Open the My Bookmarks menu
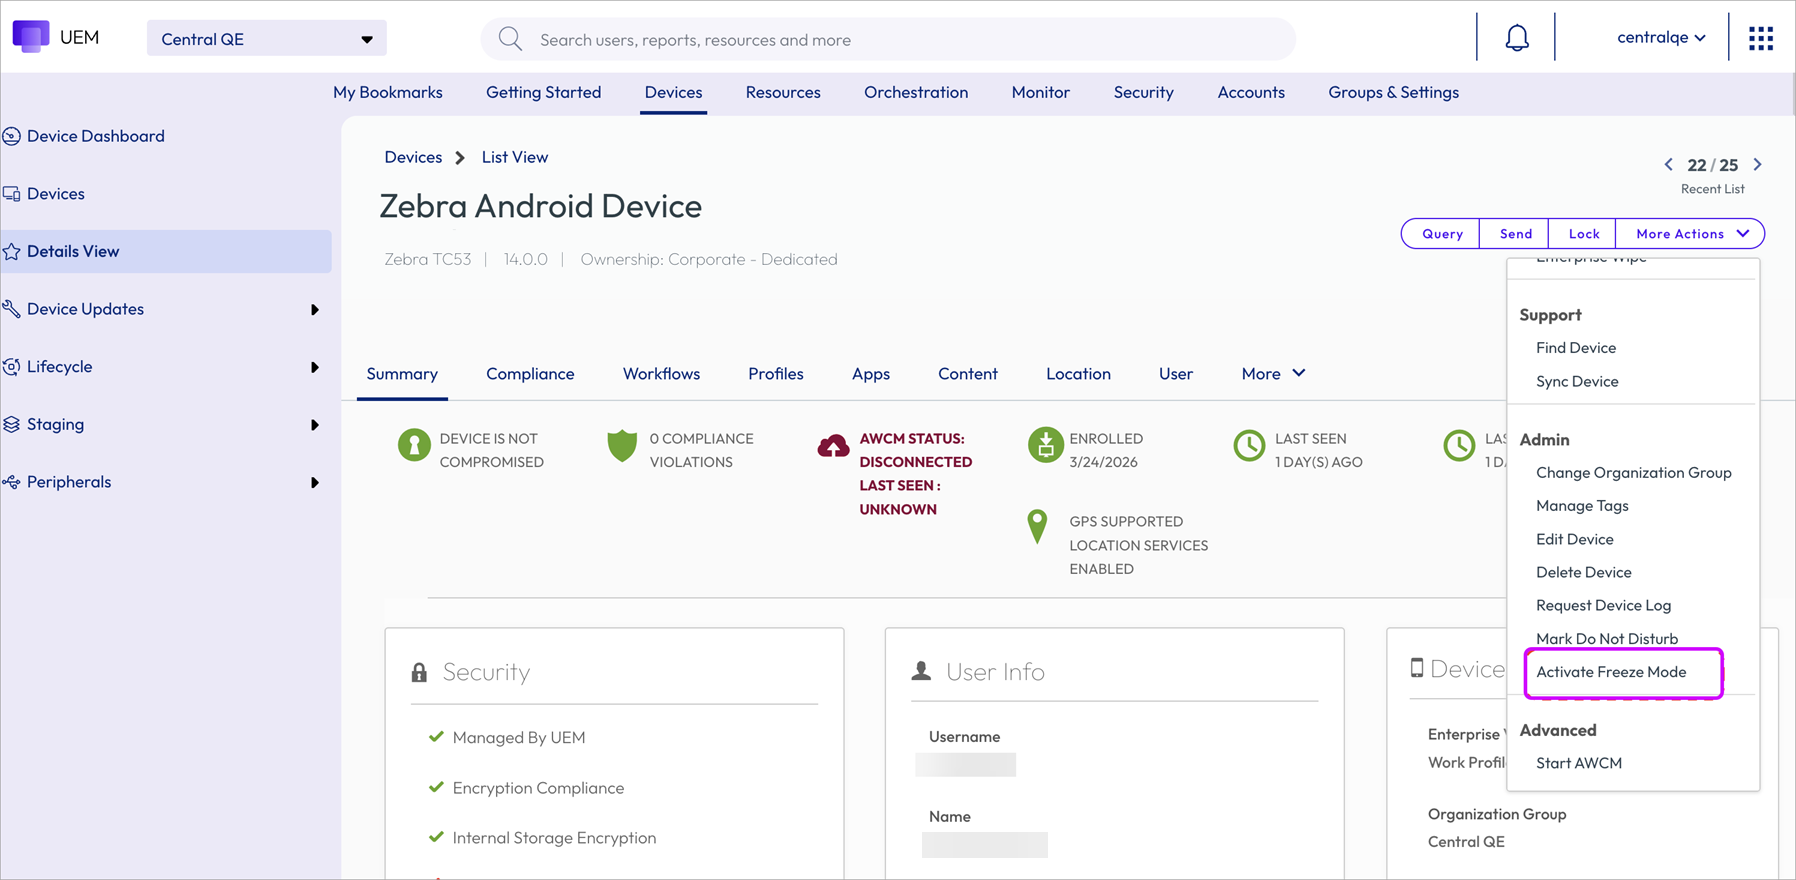 pyautogui.click(x=388, y=92)
